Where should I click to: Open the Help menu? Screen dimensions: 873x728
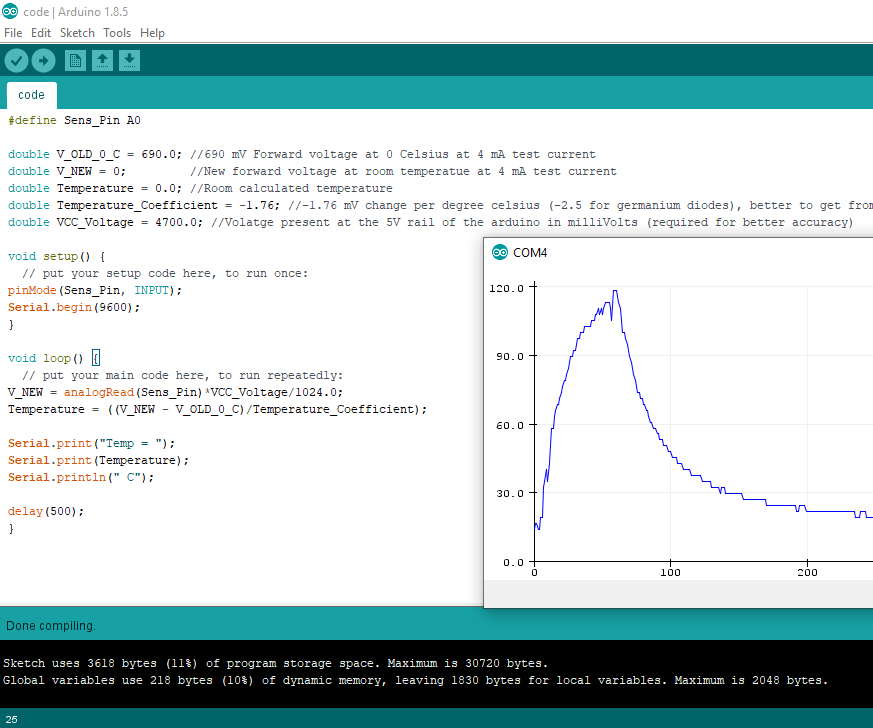coord(152,33)
